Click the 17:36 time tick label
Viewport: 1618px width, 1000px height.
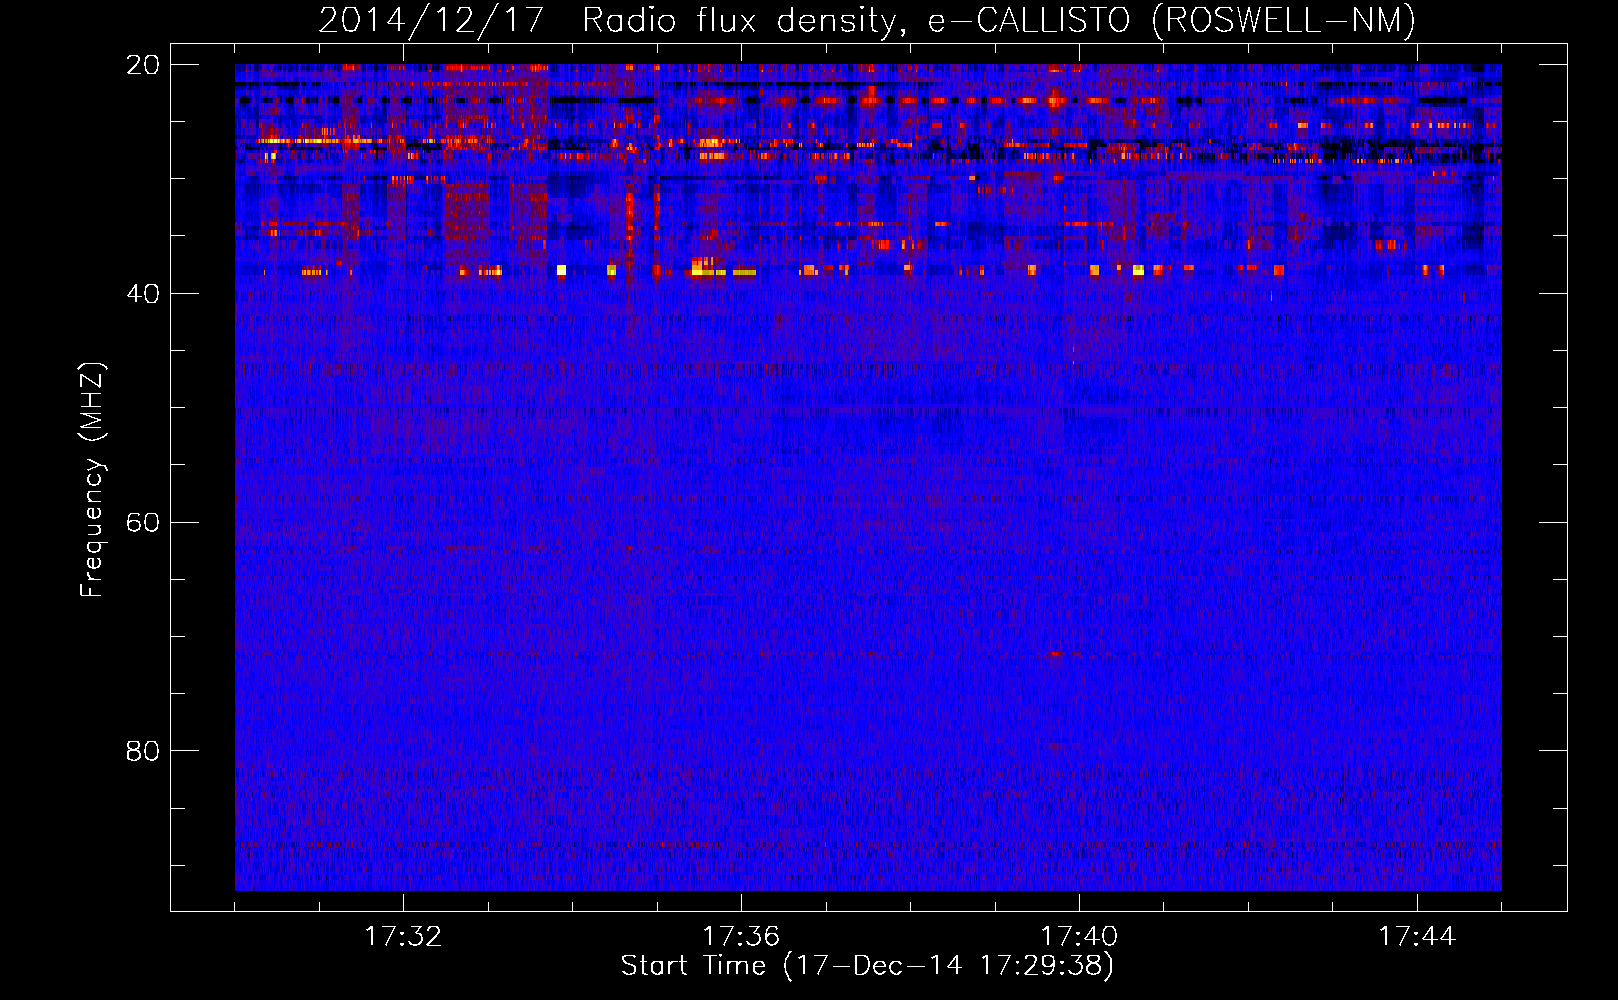pyautogui.click(x=741, y=937)
